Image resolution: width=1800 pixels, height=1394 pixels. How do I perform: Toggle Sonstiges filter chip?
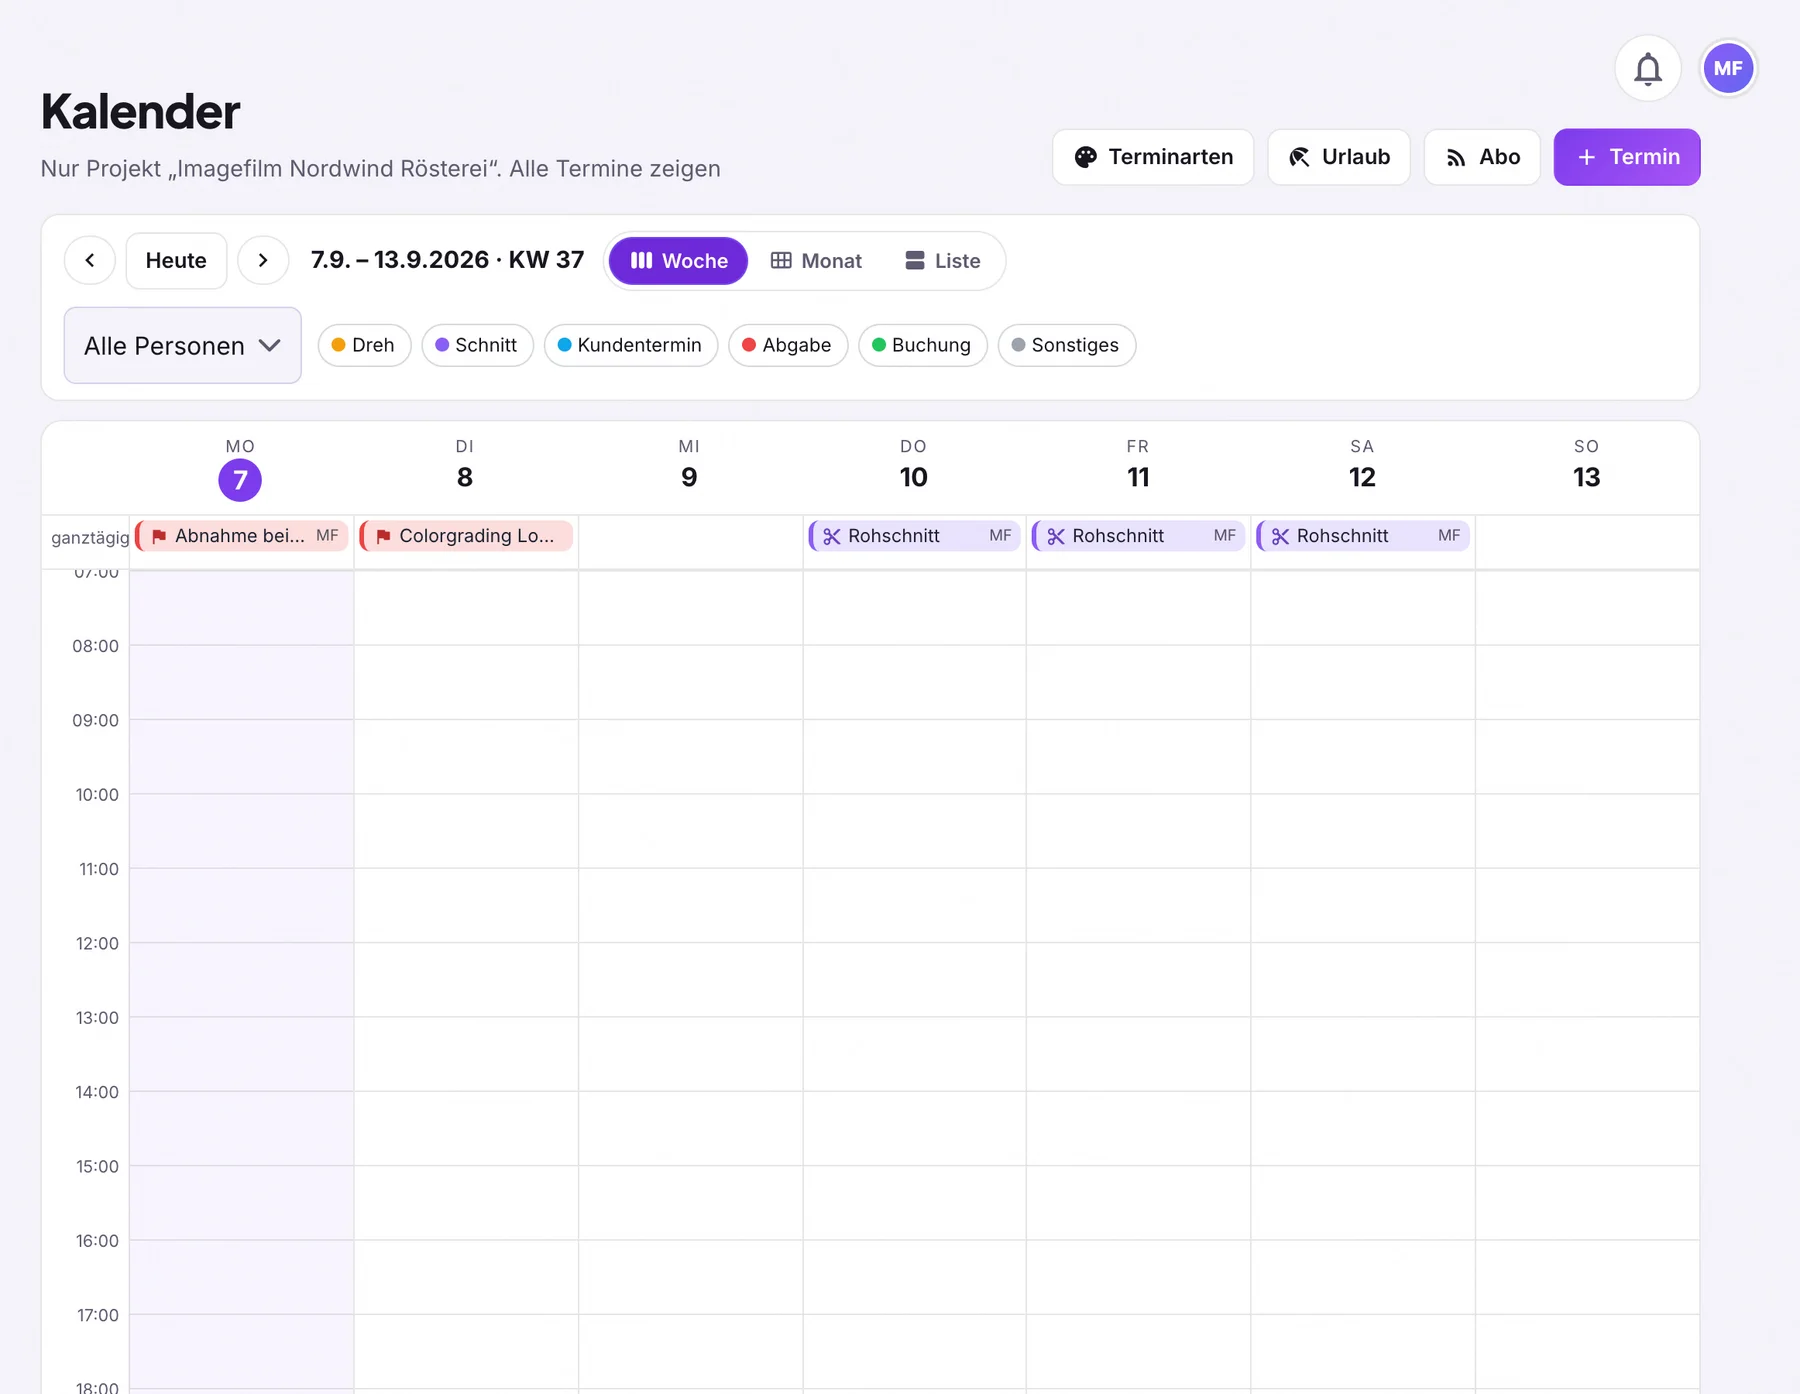[x=1066, y=345]
